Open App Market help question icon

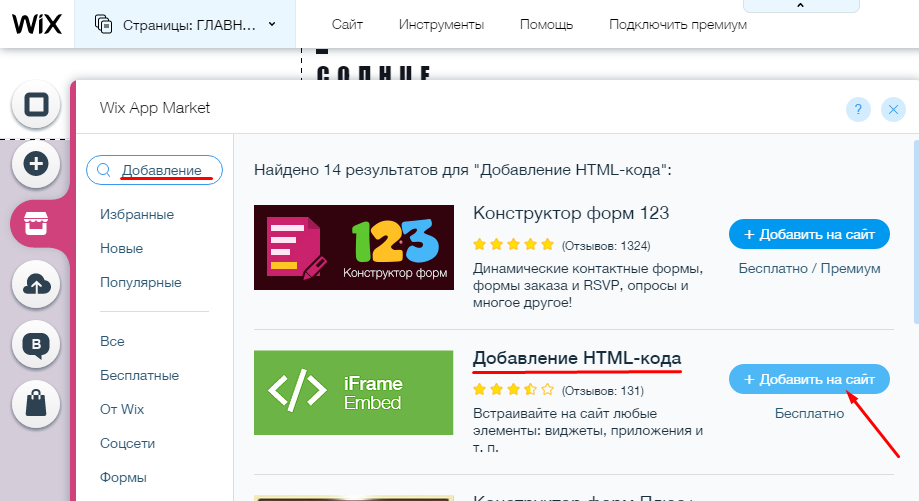(858, 109)
